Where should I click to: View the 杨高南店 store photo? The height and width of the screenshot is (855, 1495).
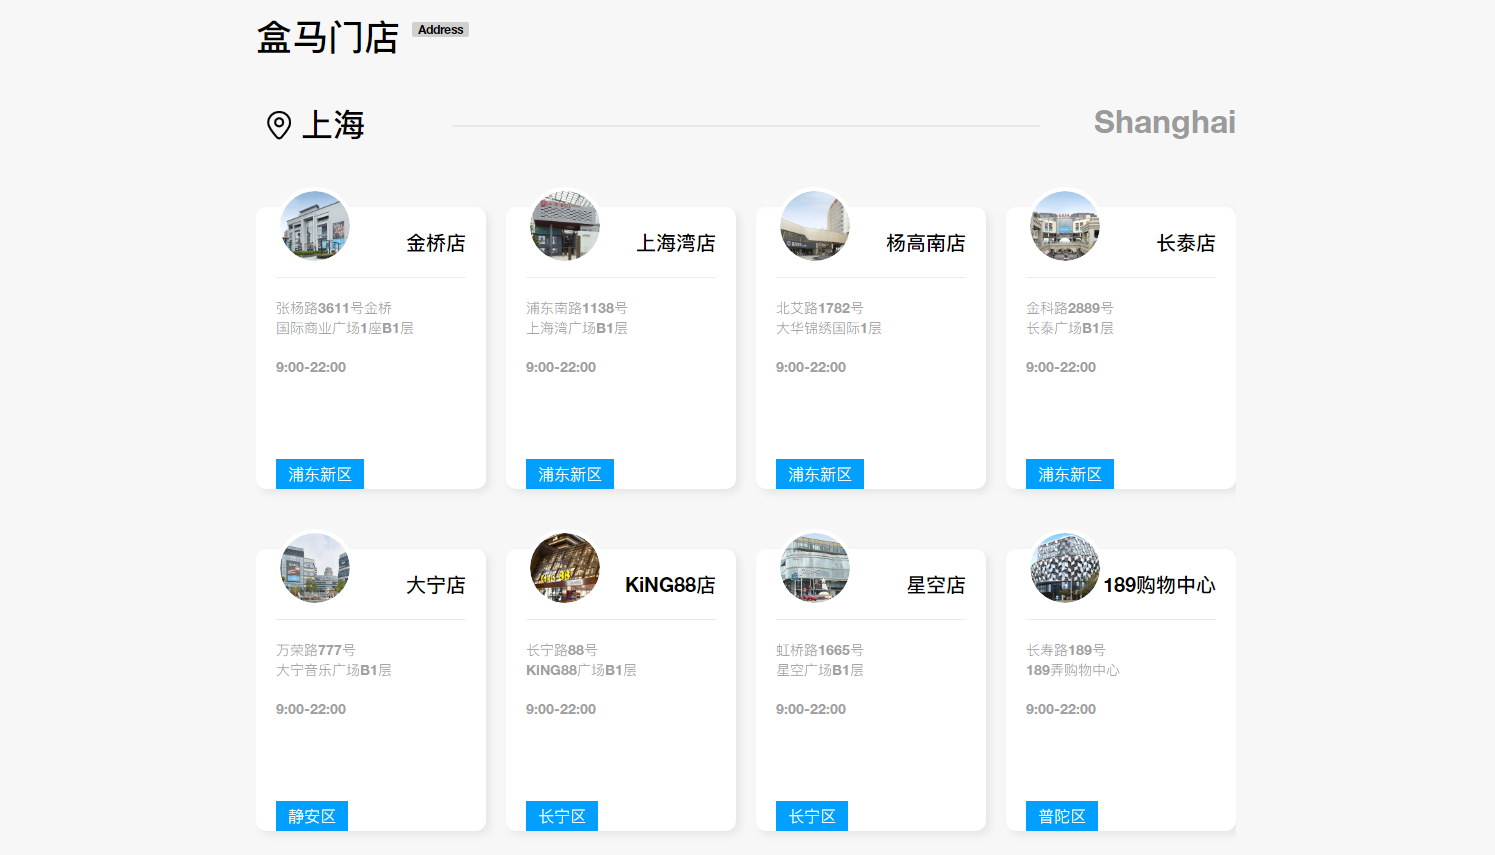(x=815, y=226)
